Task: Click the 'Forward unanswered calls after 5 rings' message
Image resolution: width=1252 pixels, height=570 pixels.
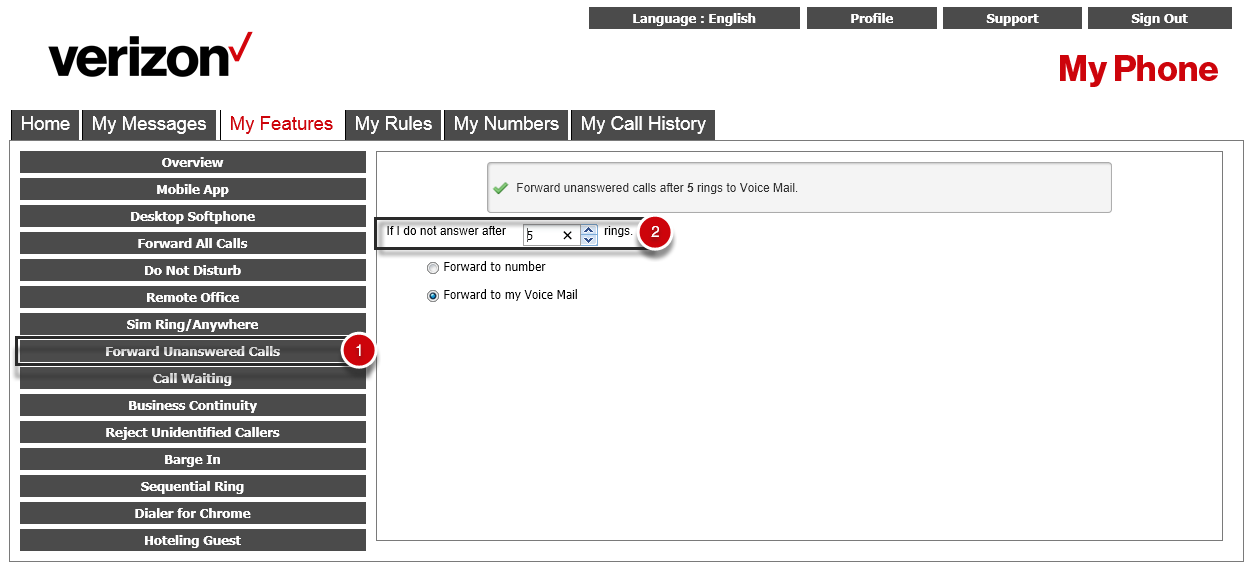Action: pos(657,188)
